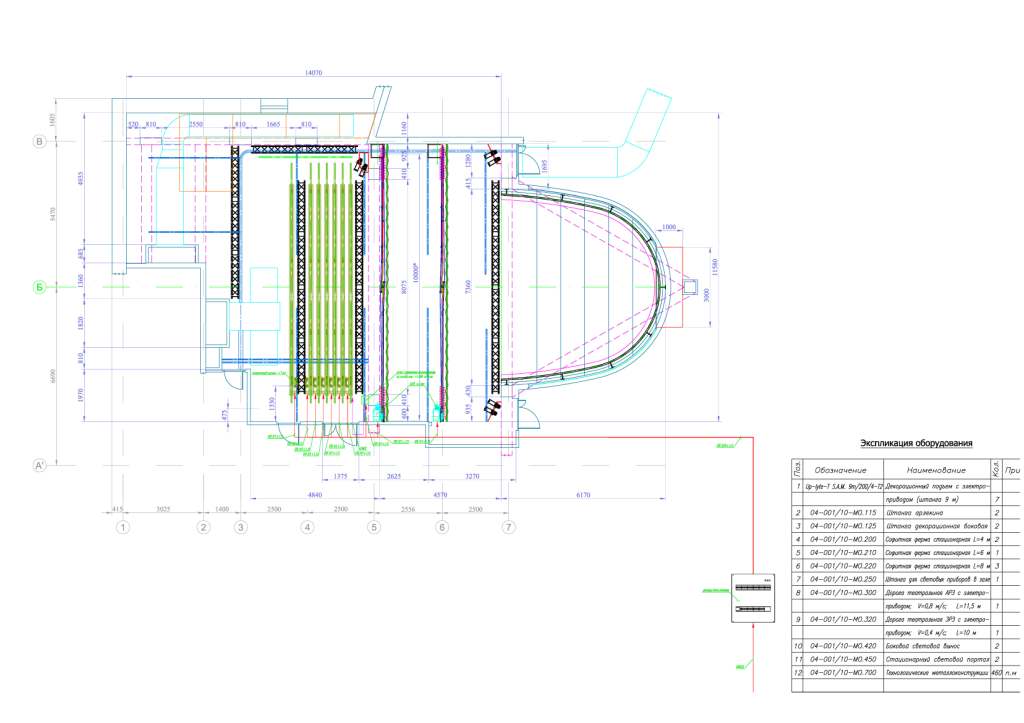The width and height of the screenshot is (1024, 723).
Task: Click the dimension '3270'
Action: [472, 476]
